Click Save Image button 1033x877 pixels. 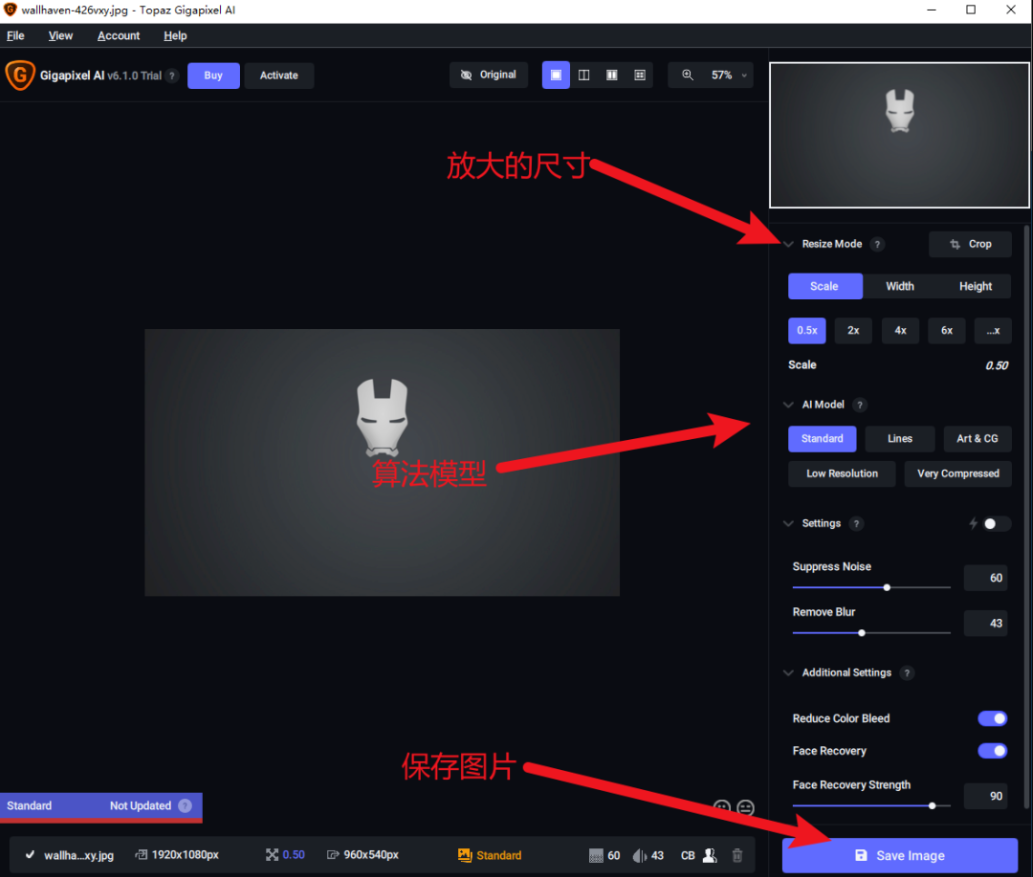click(900, 855)
